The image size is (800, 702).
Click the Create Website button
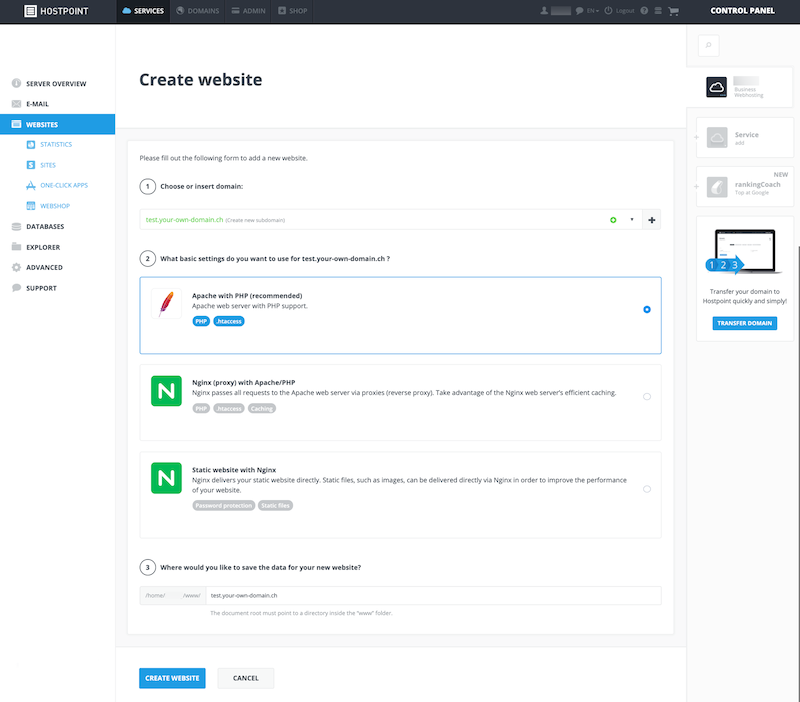pos(172,678)
